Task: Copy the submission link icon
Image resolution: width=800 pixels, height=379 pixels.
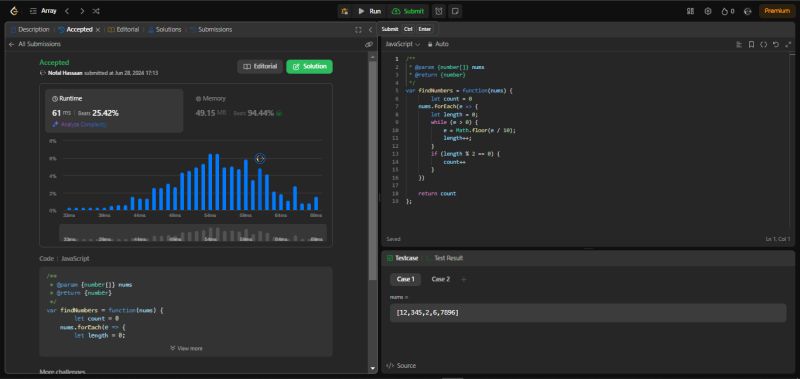Action: [368, 44]
